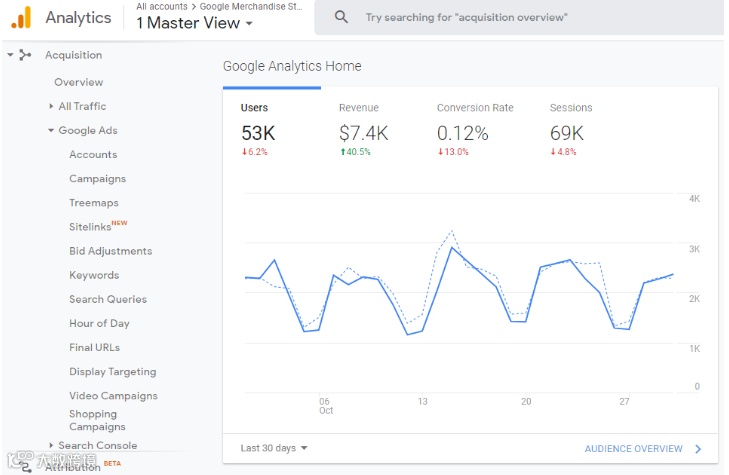Open the Keywords report
Image resolution: width=729 pixels, height=475 pixels.
click(94, 275)
